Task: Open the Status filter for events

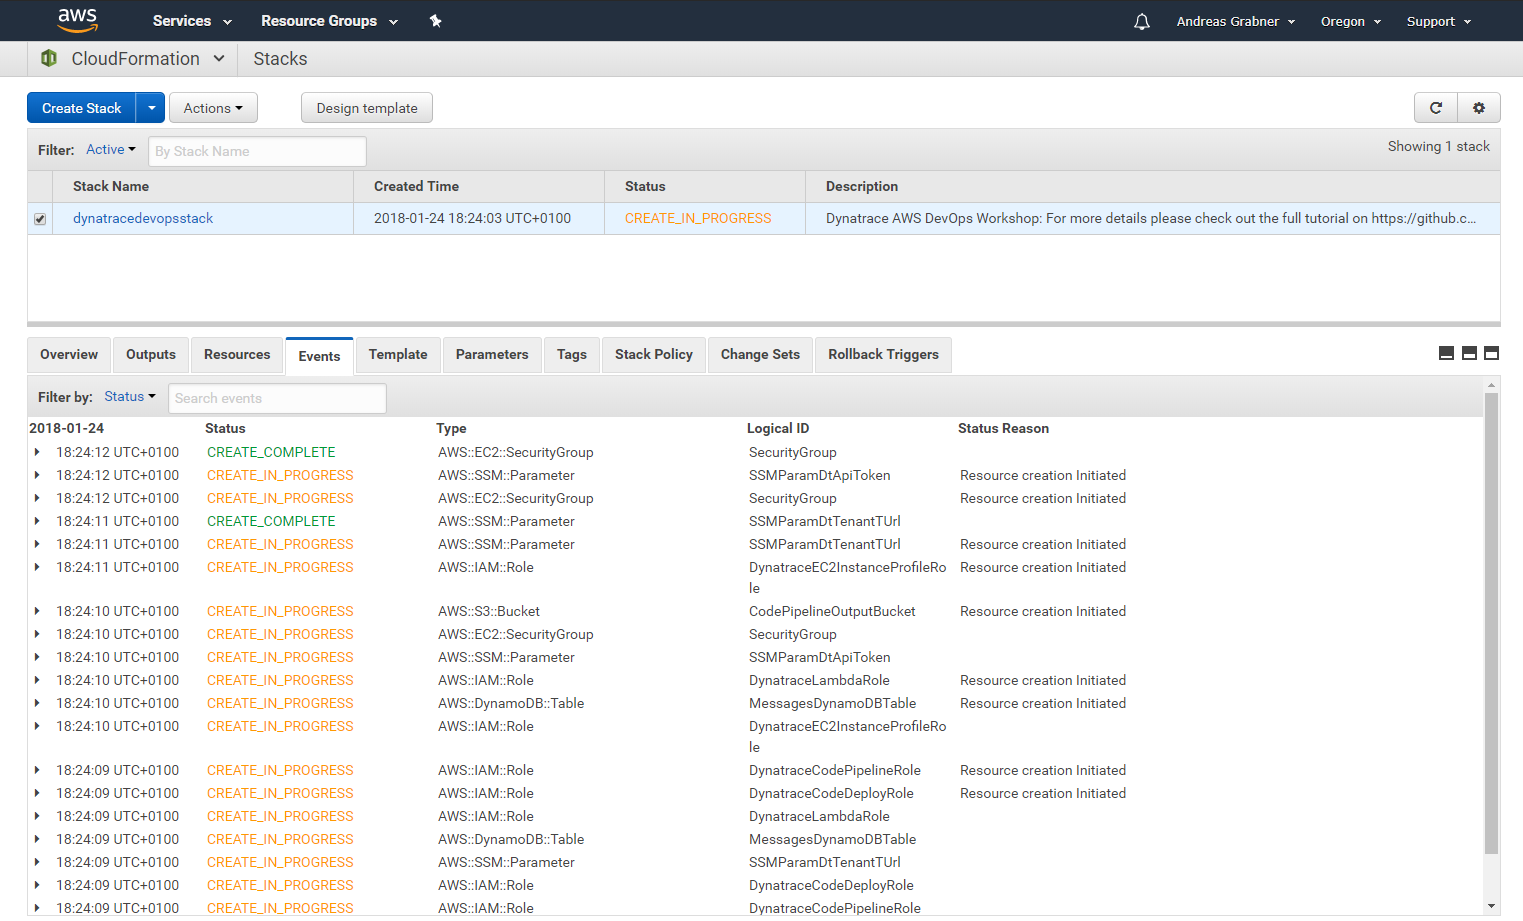Action: [130, 397]
